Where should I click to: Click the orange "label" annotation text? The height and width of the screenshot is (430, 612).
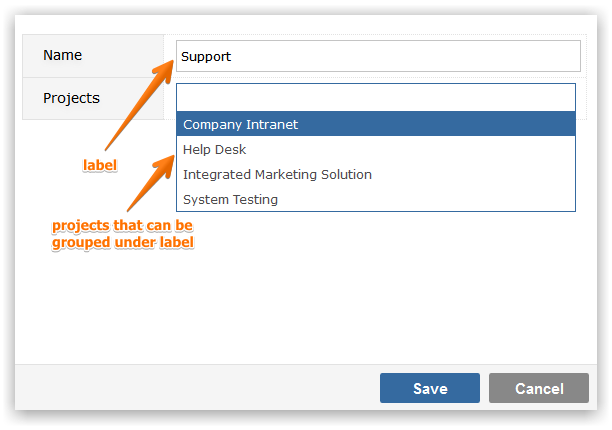point(100,165)
